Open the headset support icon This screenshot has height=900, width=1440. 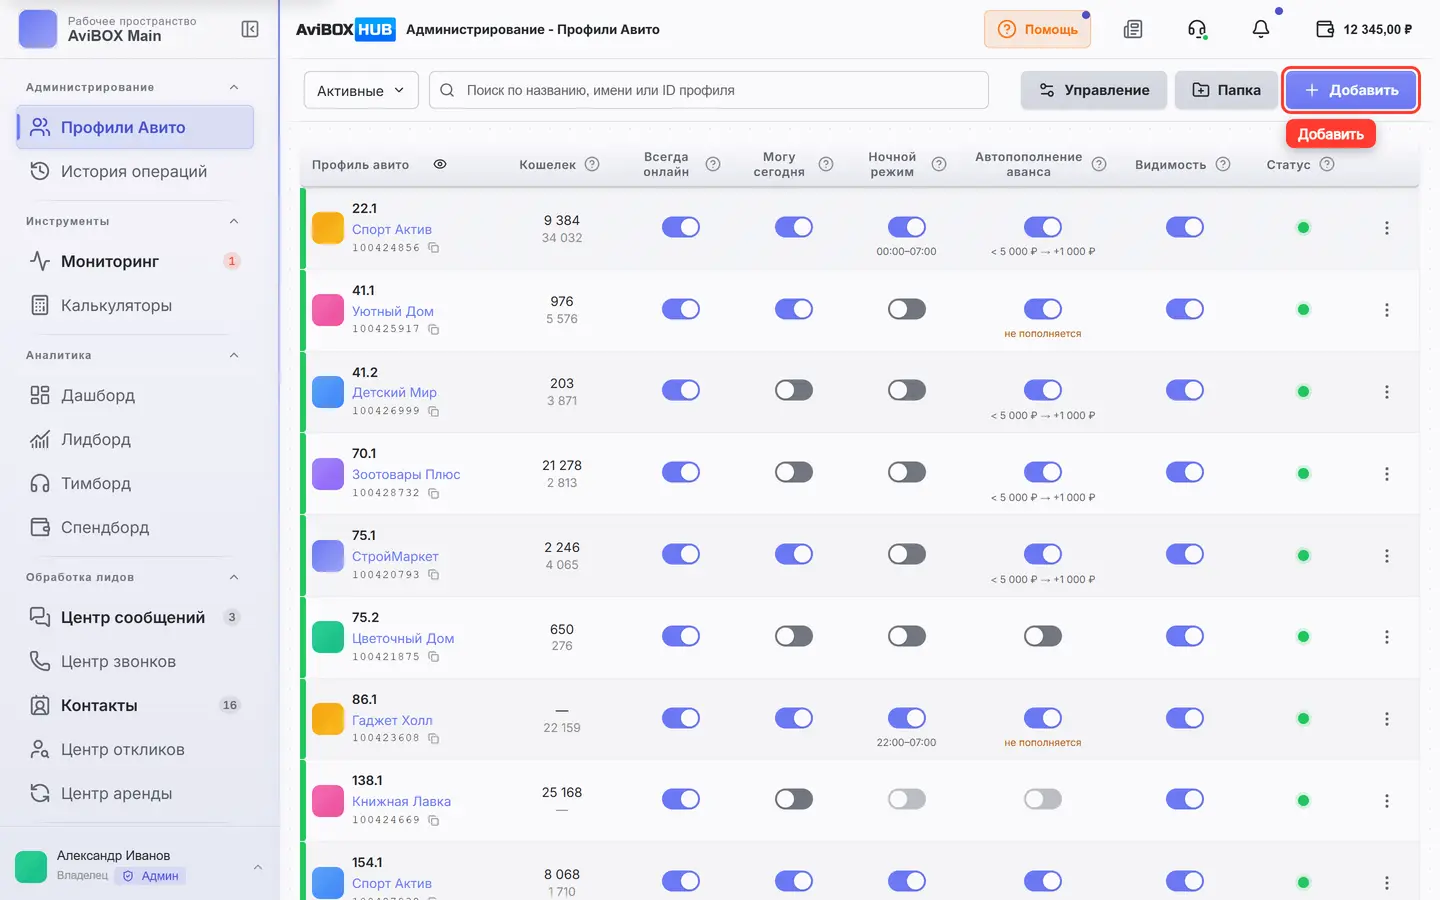click(1197, 29)
